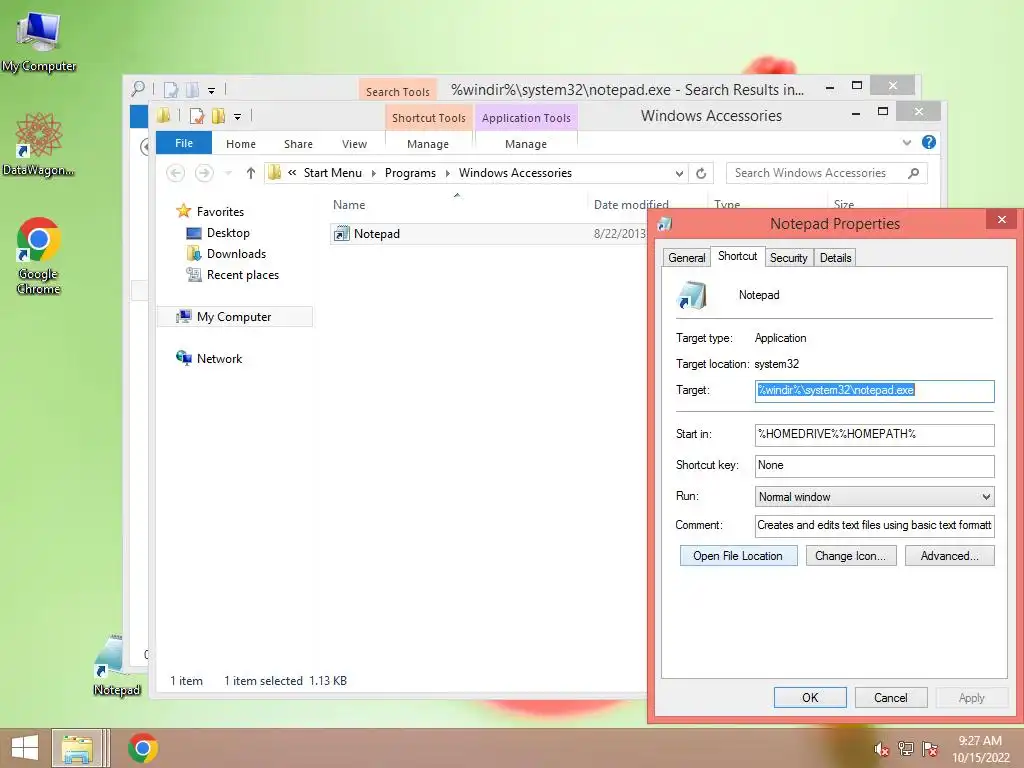Click the Comment text field
1024x768 pixels.
[x=874, y=526]
